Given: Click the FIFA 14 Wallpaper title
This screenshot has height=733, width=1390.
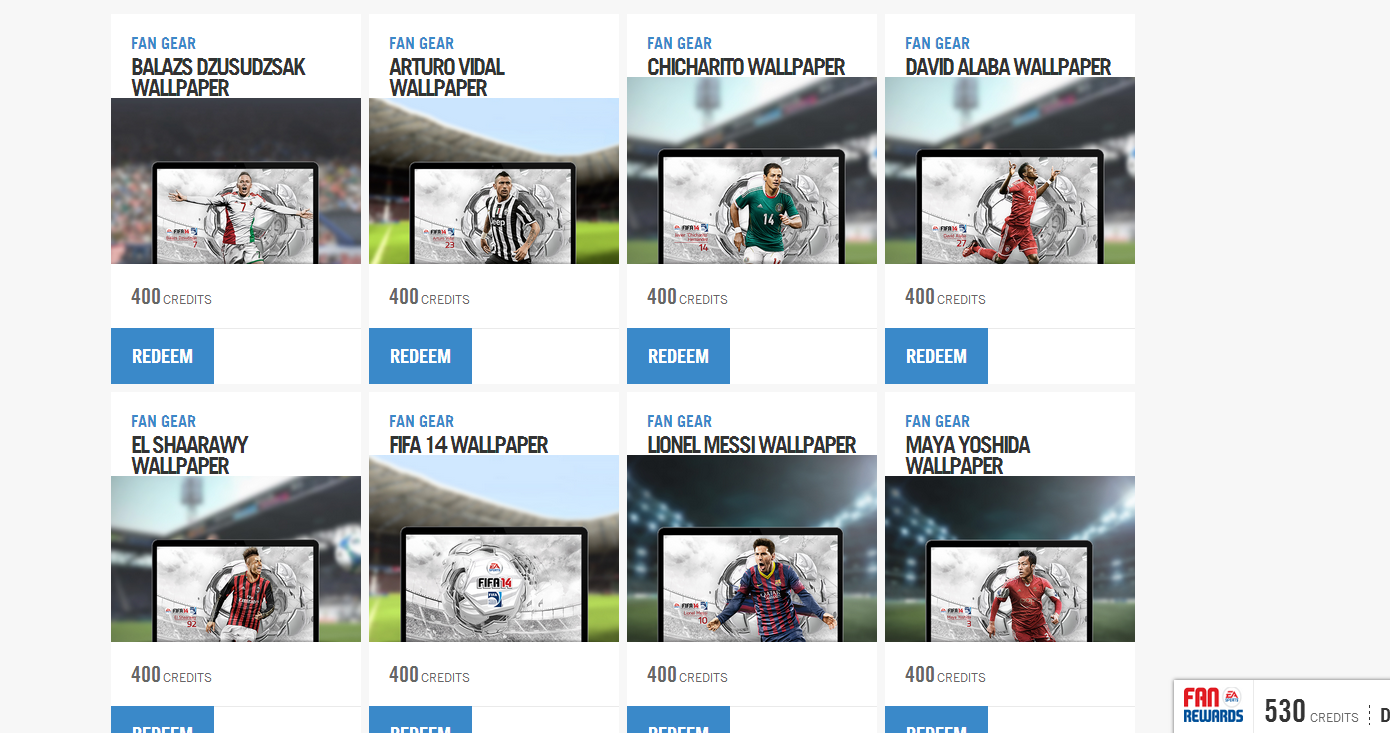Looking at the screenshot, I should 468,445.
